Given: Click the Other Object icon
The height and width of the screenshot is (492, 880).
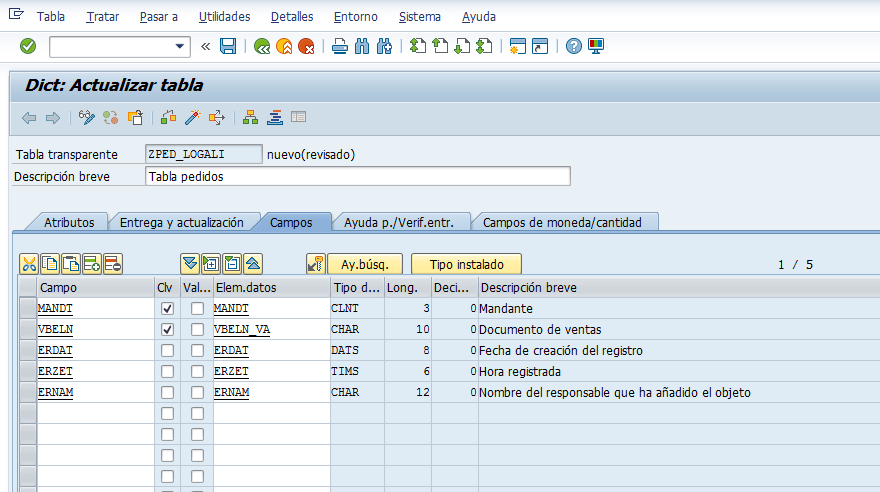Looking at the screenshot, I should point(135,117).
